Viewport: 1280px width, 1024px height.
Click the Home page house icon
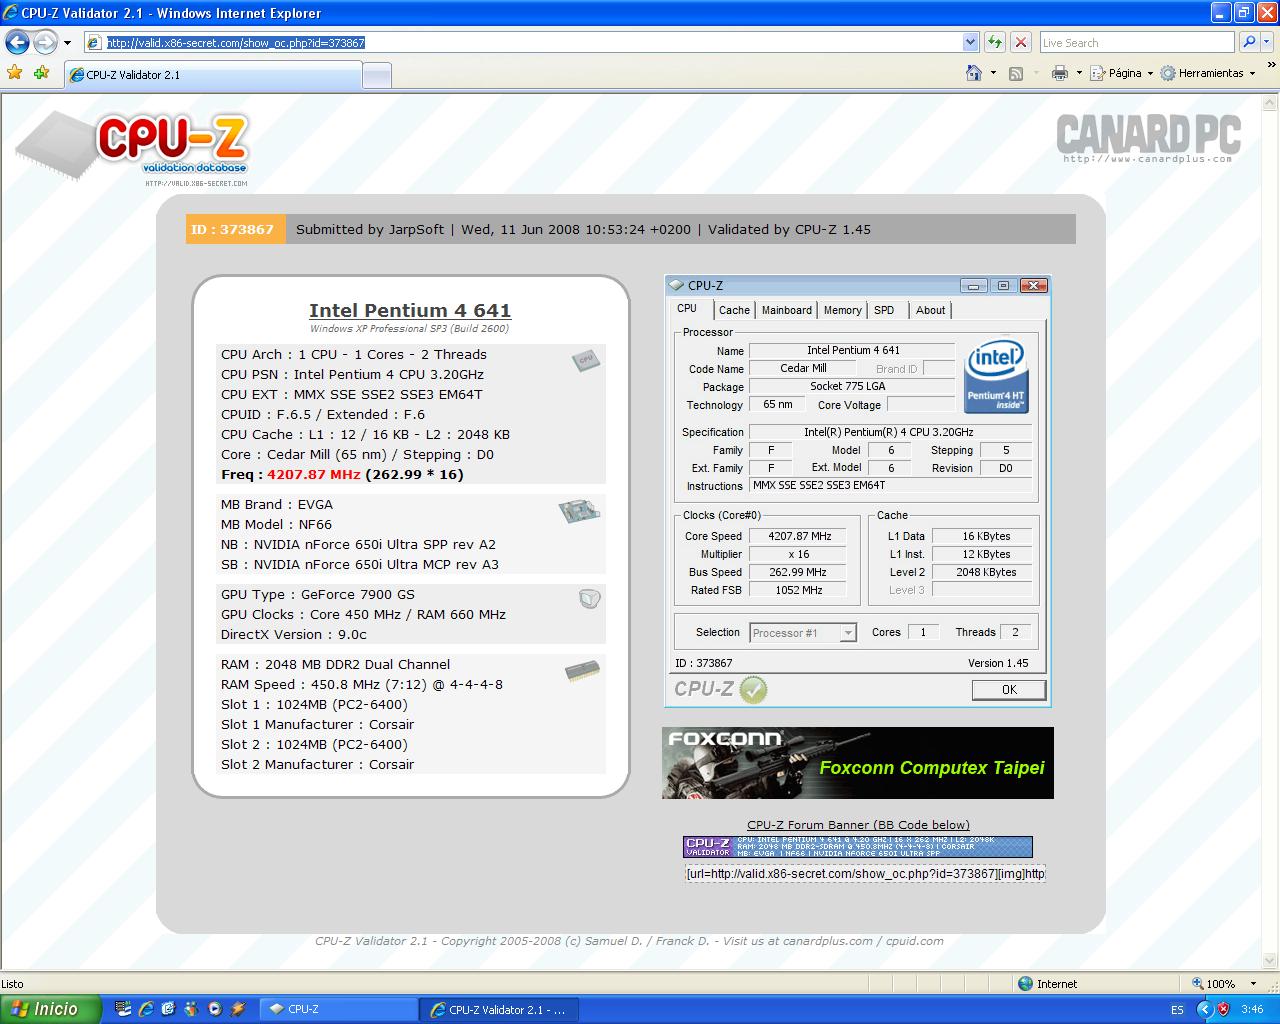pos(974,73)
